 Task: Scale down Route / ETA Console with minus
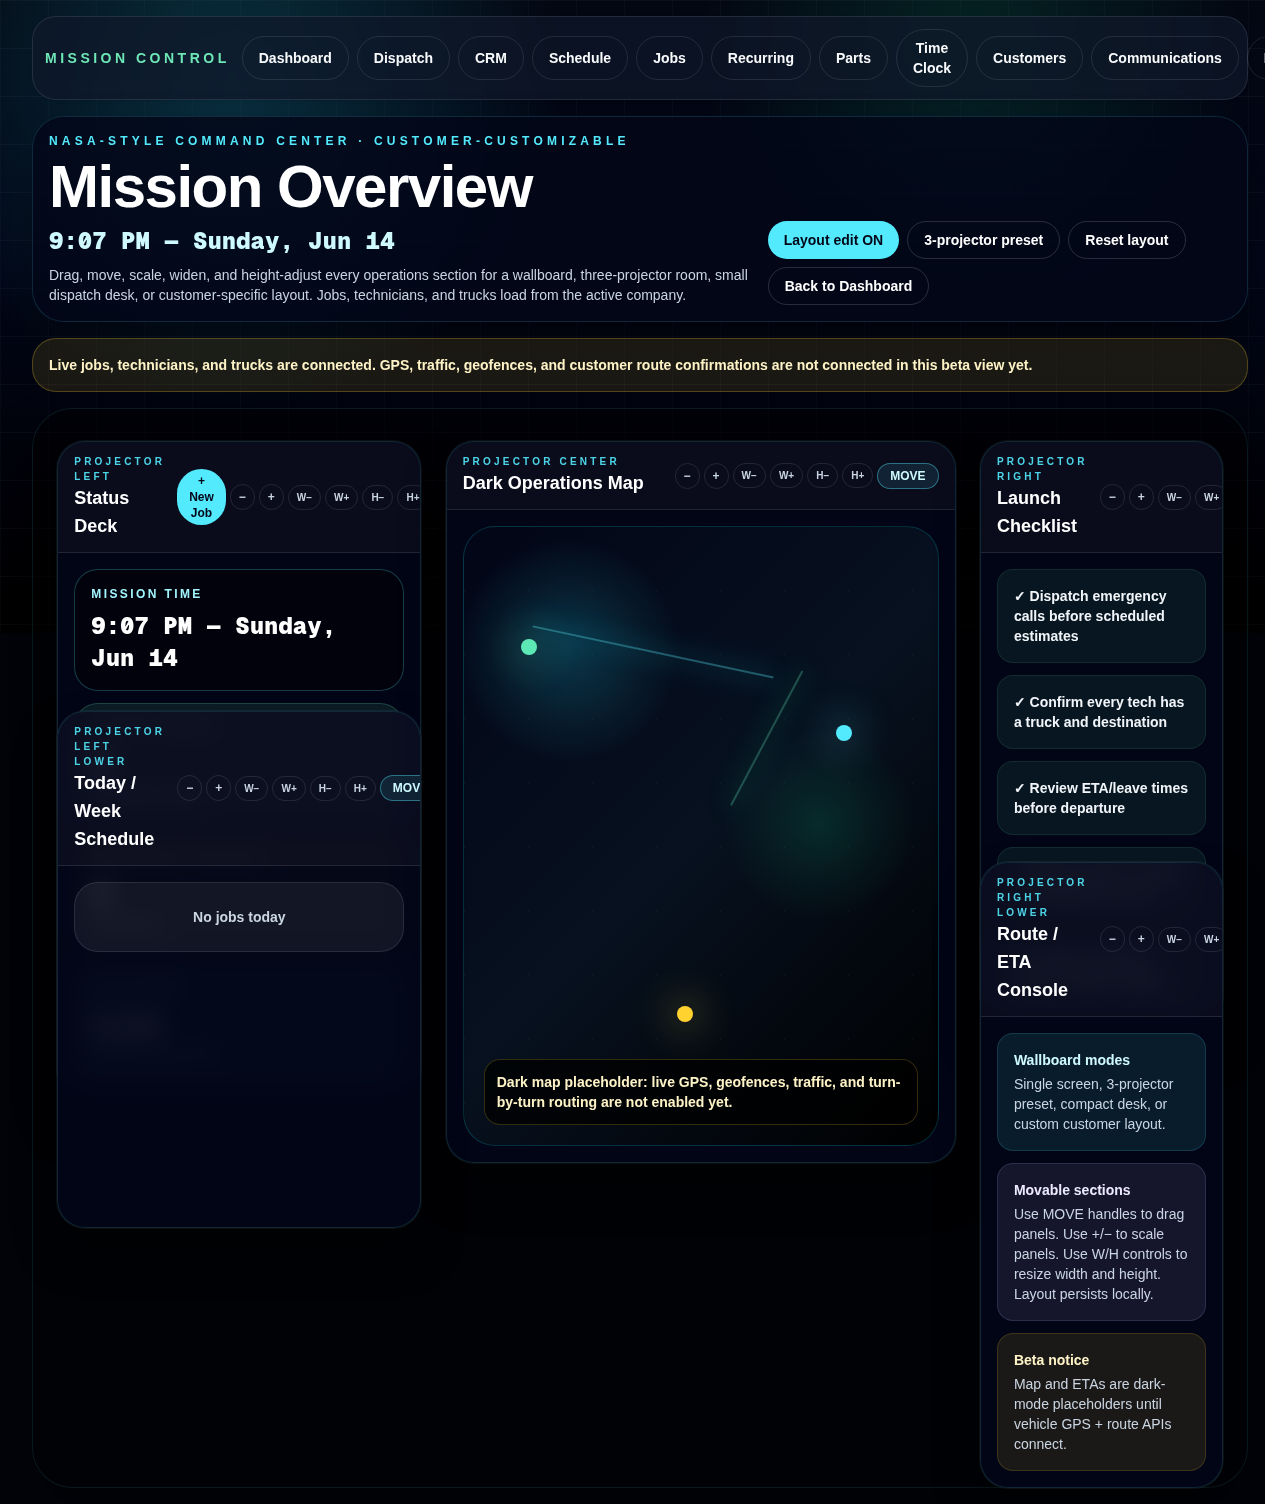[1112, 939]
